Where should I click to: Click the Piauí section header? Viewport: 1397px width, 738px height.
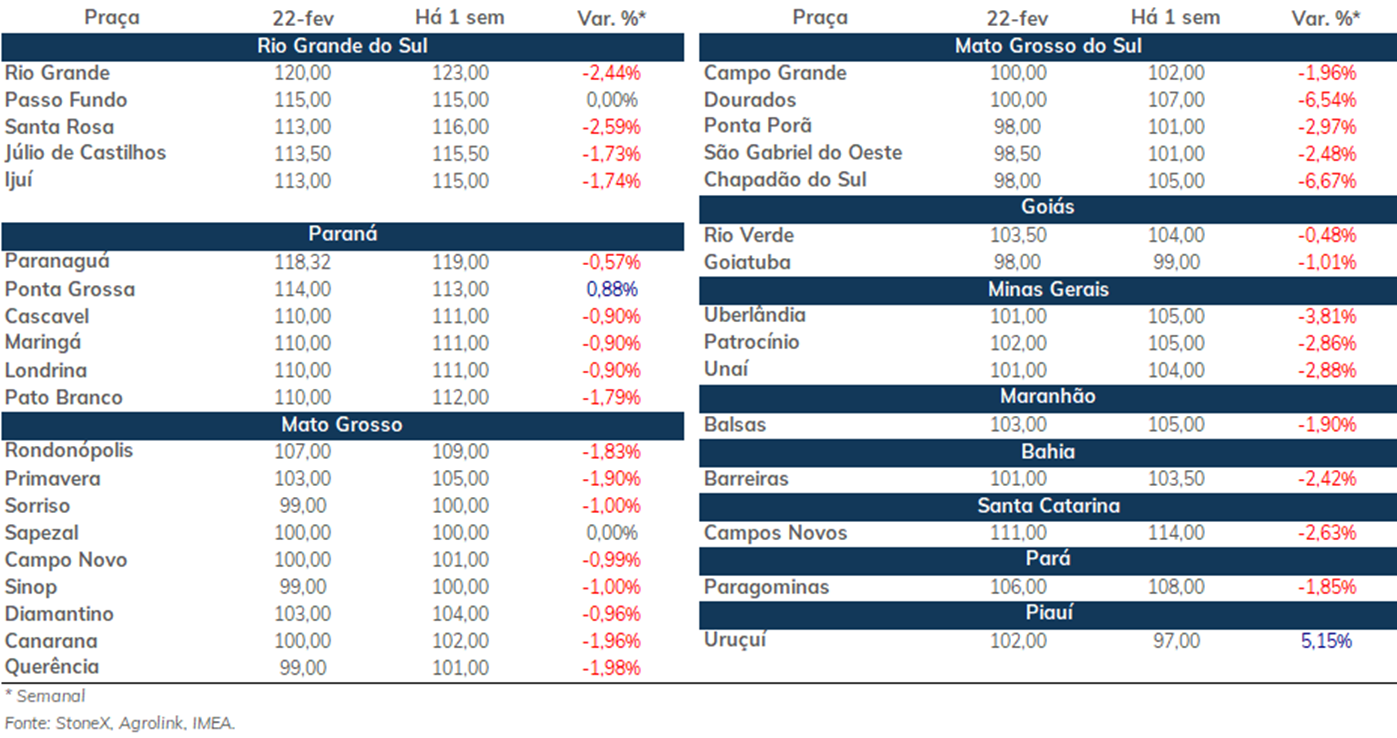pyautogui.click(x=1047, y=614)
